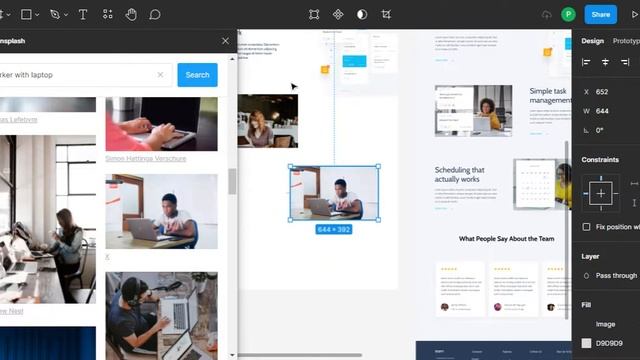
Task: Clear the Unsplash search field
Action: (x=160, y=75)
